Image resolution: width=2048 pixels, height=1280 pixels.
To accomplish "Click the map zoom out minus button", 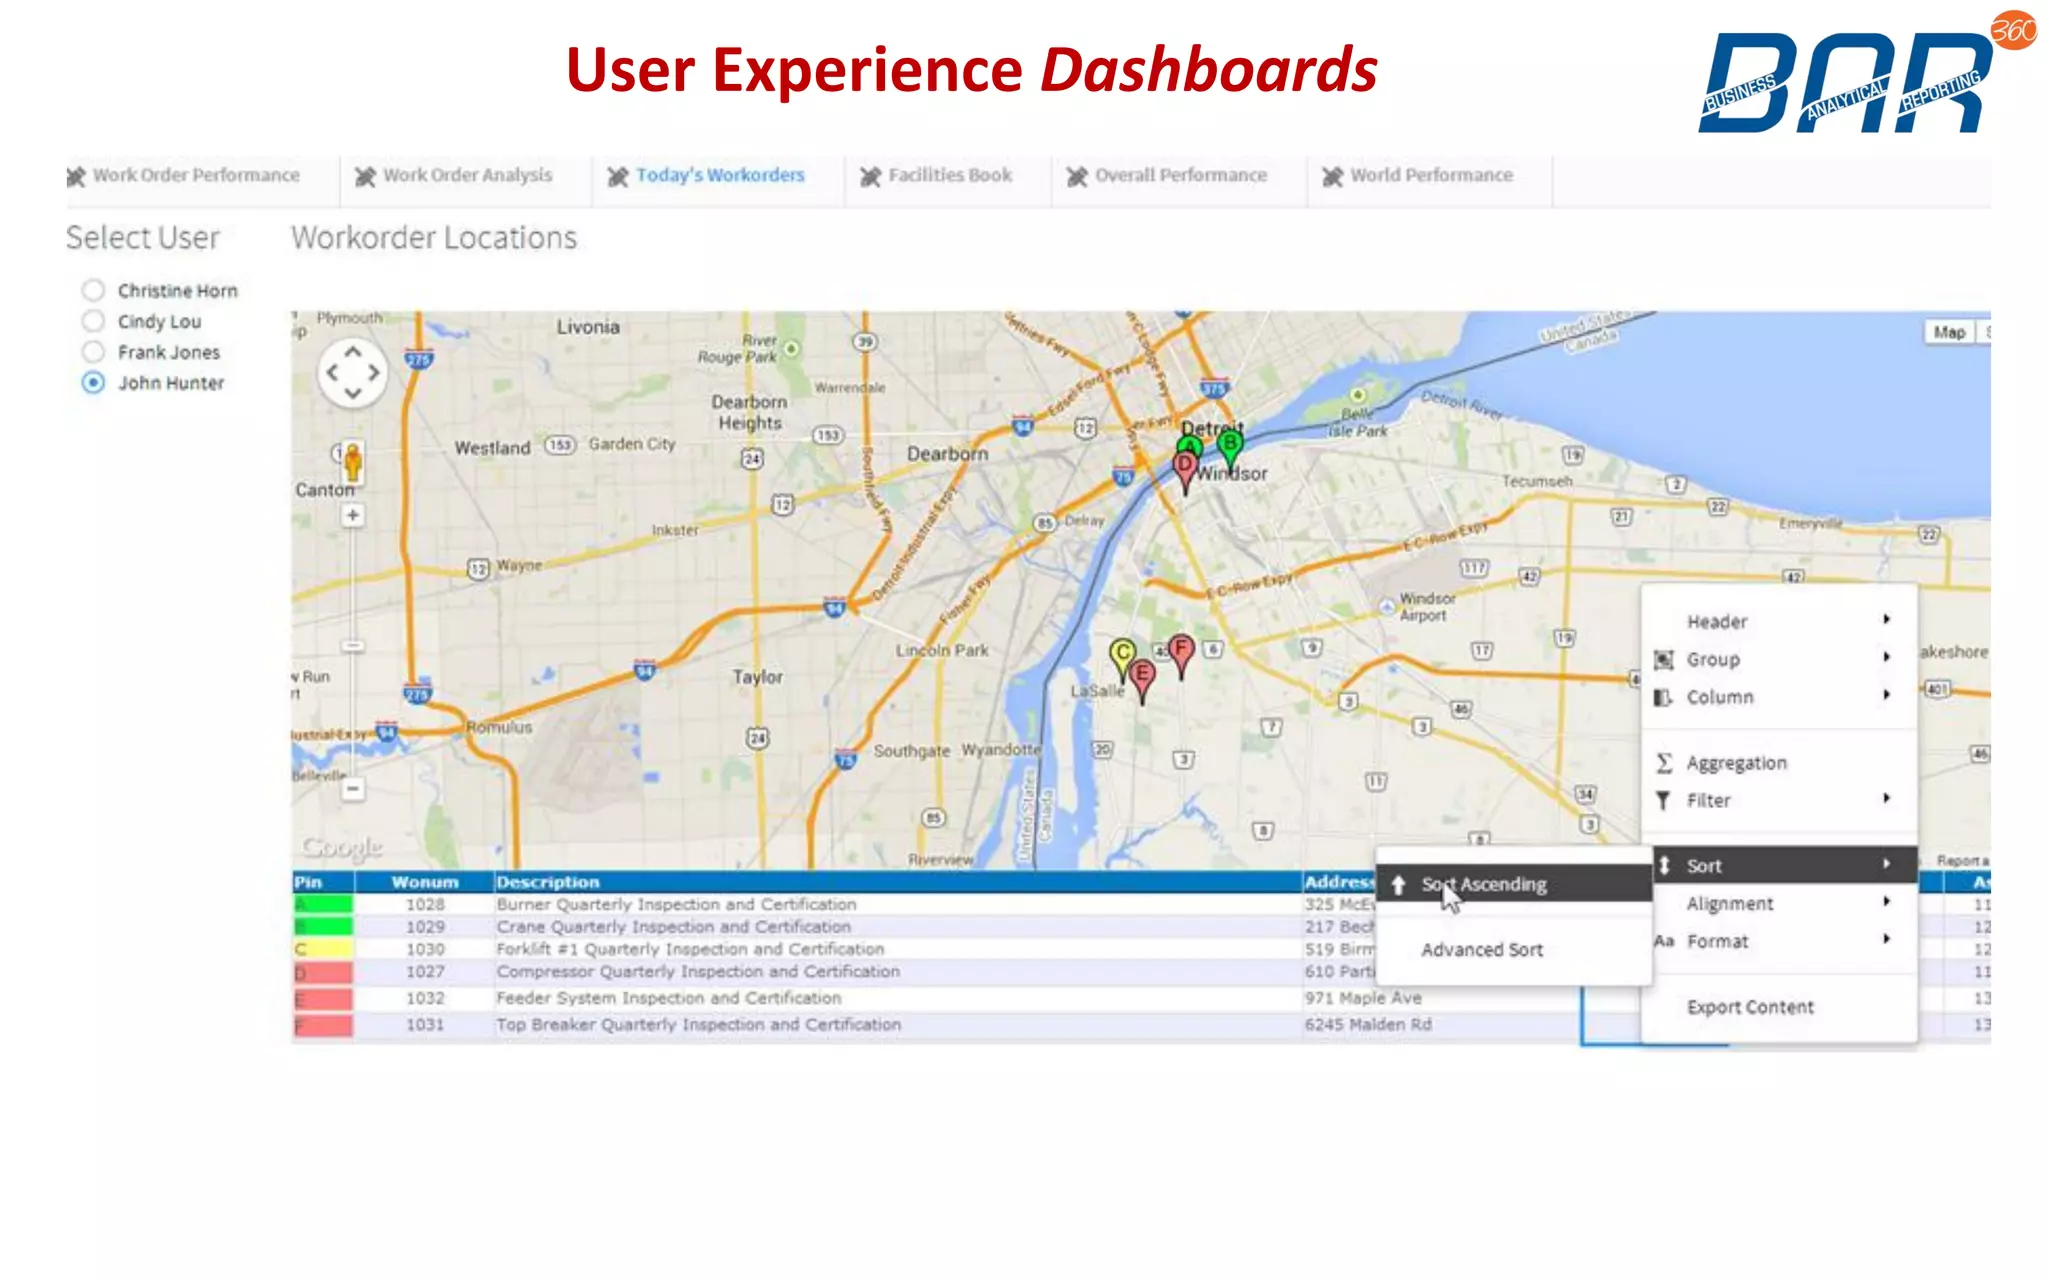I will coord(352,788).
